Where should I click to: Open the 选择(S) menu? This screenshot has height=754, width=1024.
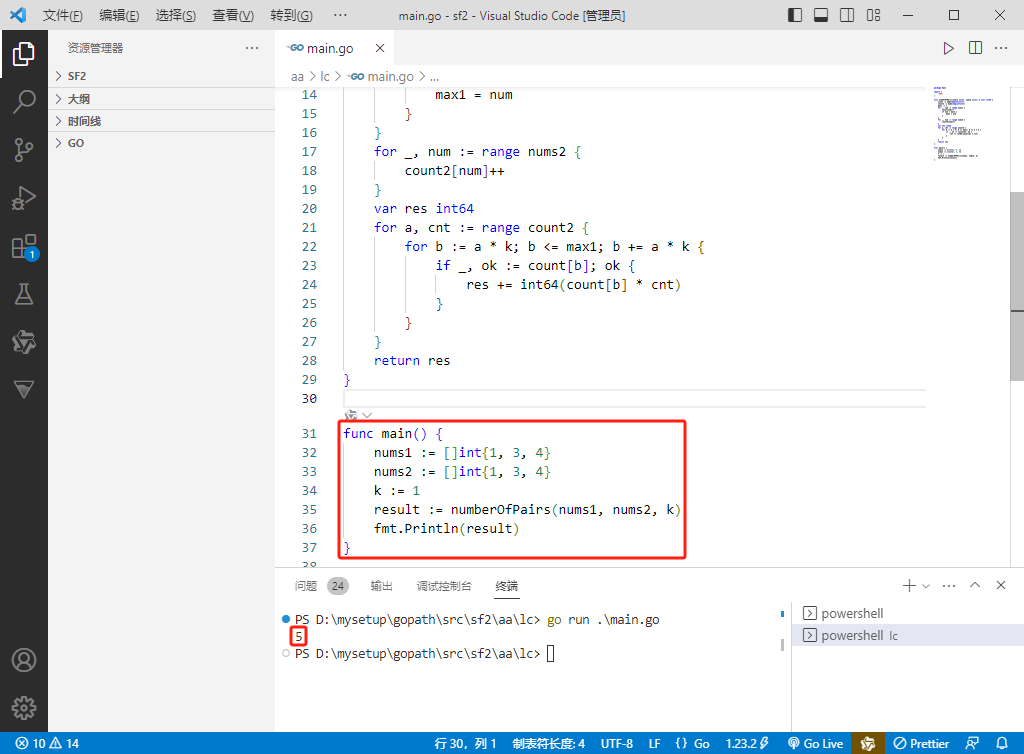click(176, 15)
